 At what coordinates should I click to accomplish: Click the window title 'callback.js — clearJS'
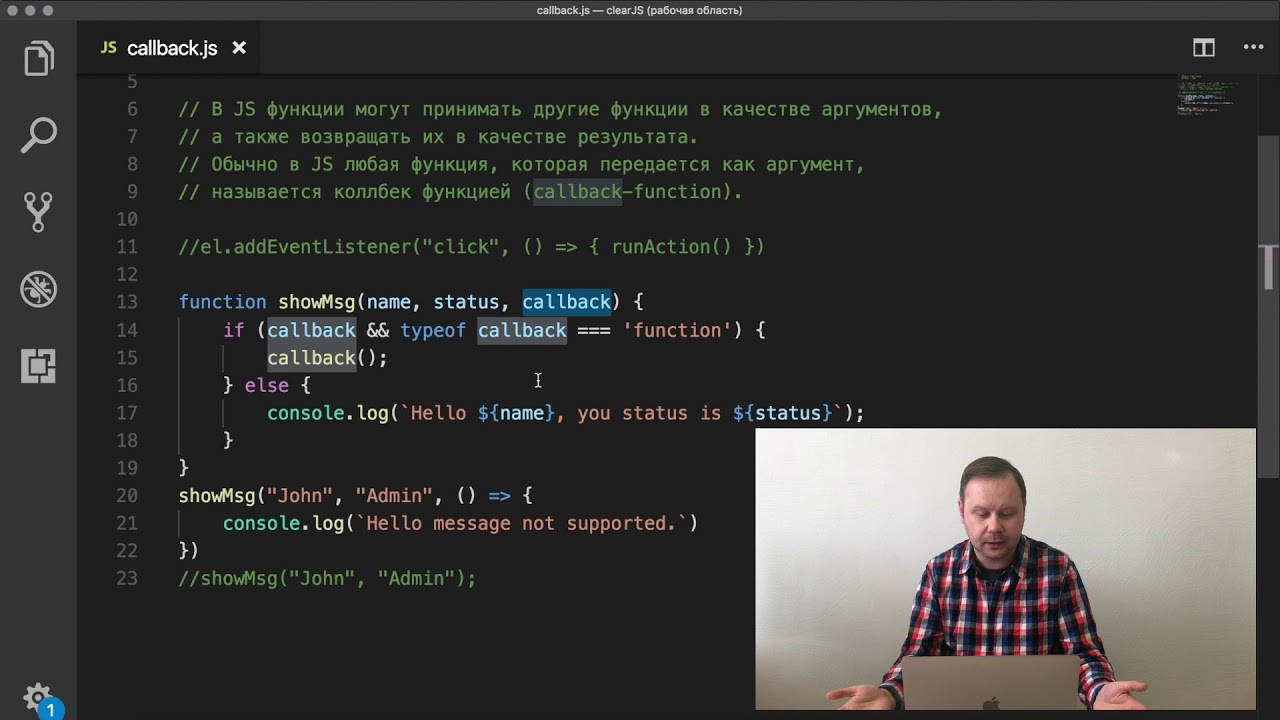(639, 11)
